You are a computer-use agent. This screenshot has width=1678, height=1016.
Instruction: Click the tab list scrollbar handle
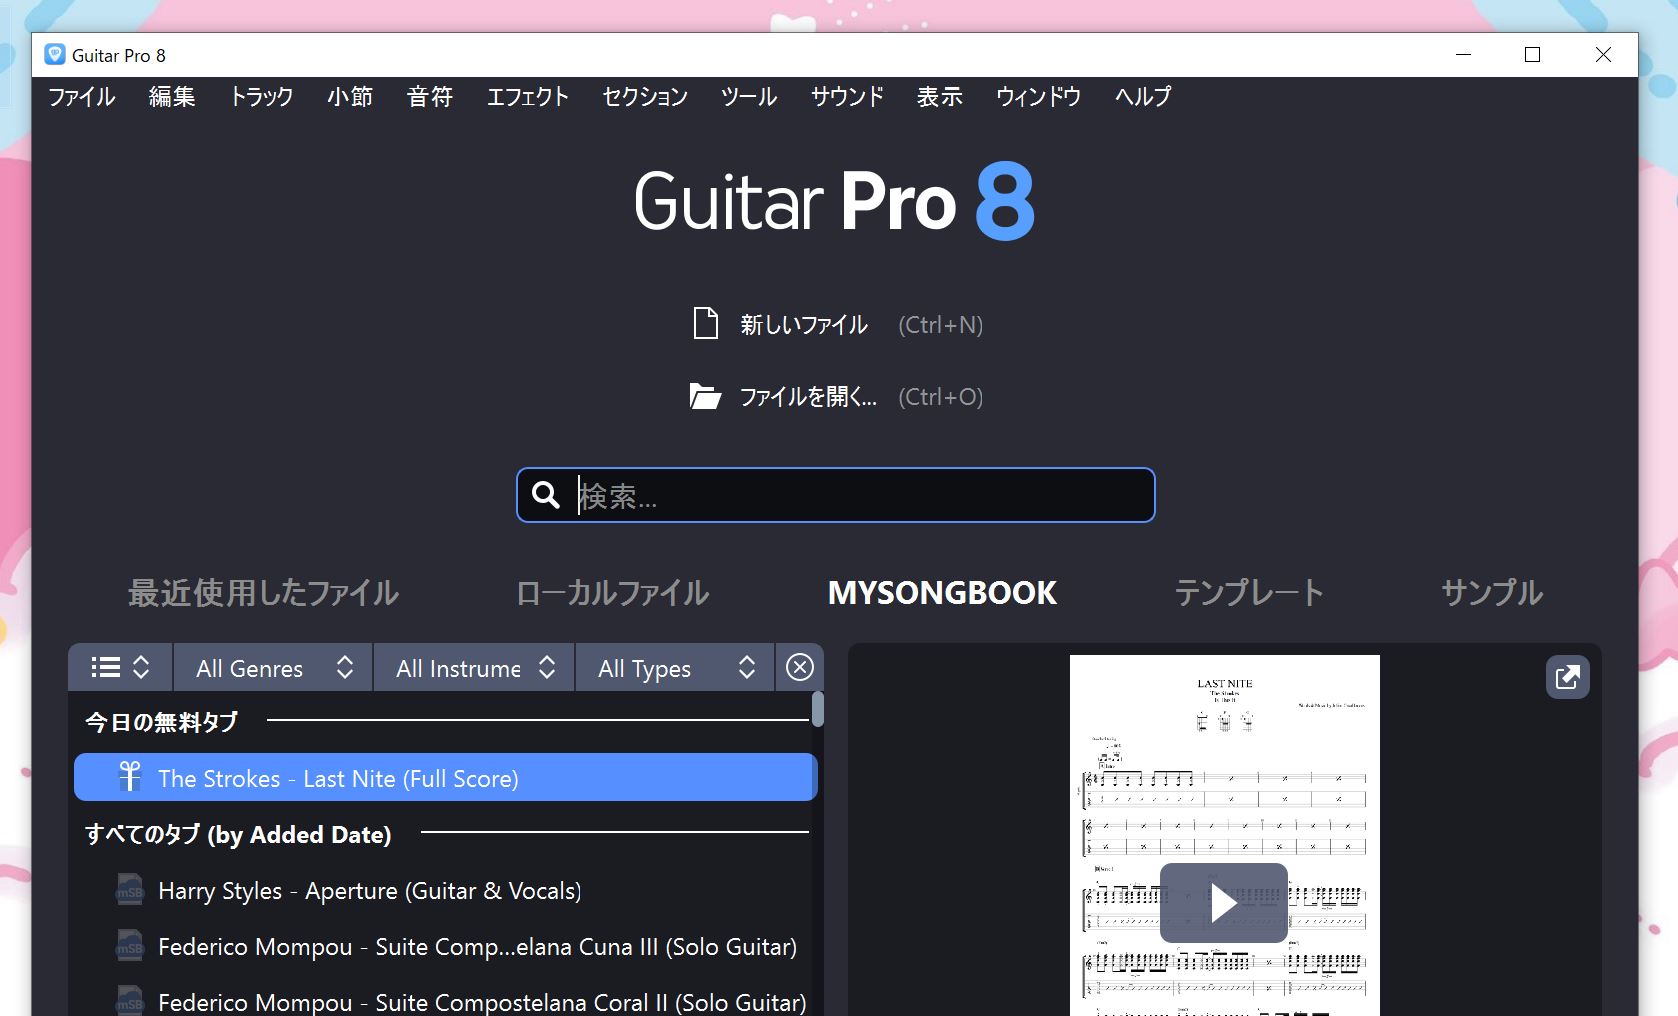(818, 709)
